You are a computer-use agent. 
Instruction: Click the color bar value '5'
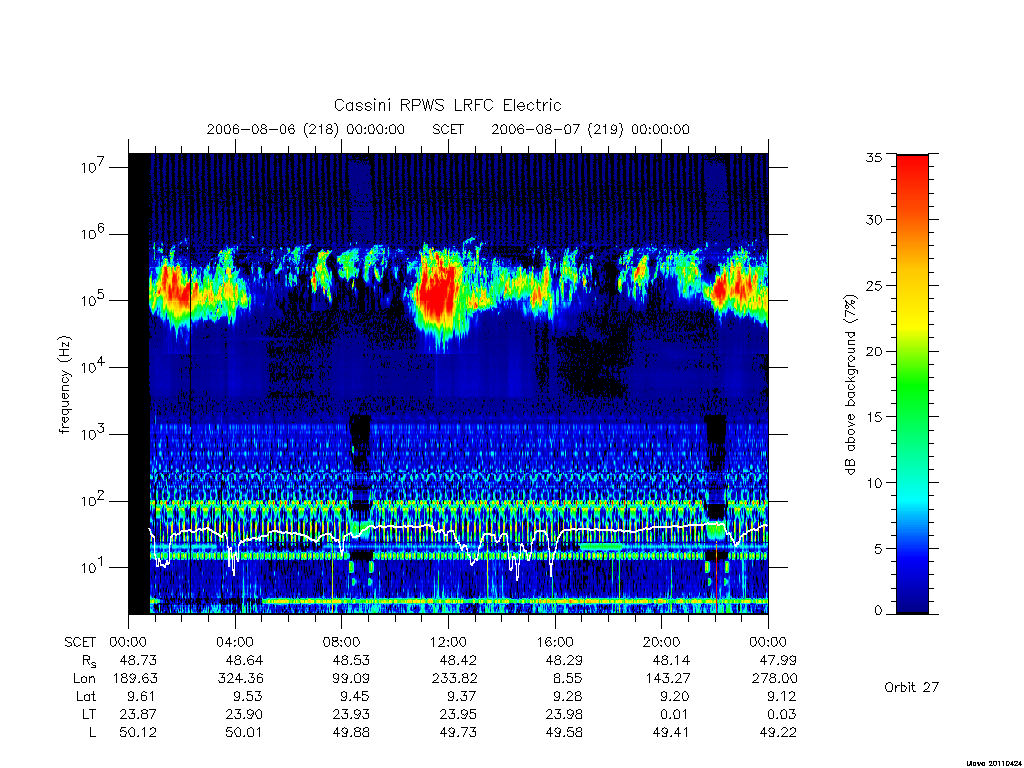pos(878,549)
